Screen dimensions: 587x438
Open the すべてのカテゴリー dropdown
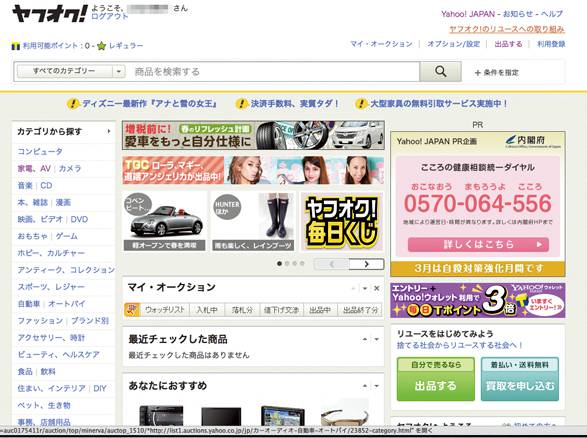pos(71,71)
